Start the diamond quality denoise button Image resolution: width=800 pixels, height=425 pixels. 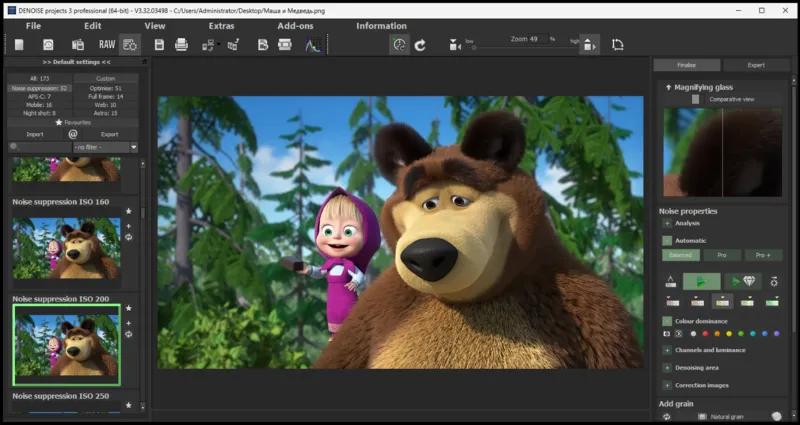click(743, 281)
